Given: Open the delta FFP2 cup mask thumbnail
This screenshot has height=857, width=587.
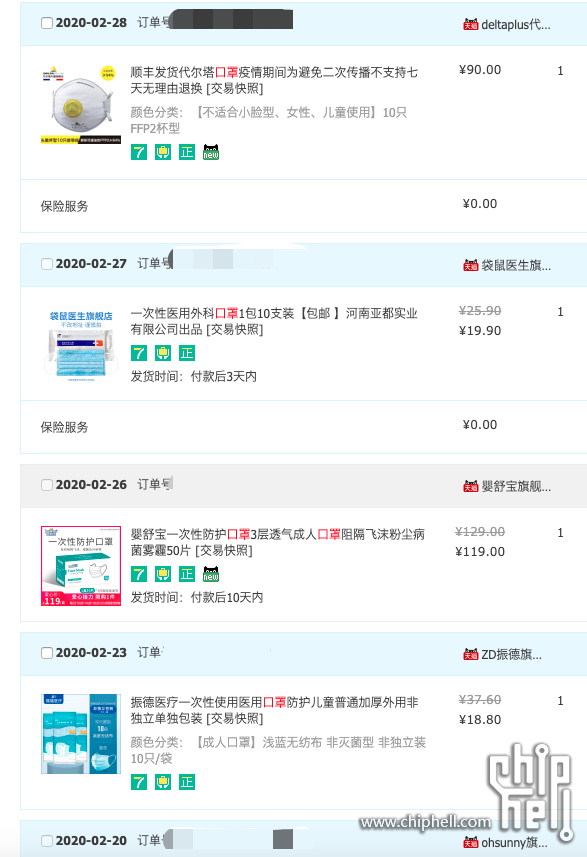Looking at the screenshot, I should pyautogui.click(x=81, y=104).
